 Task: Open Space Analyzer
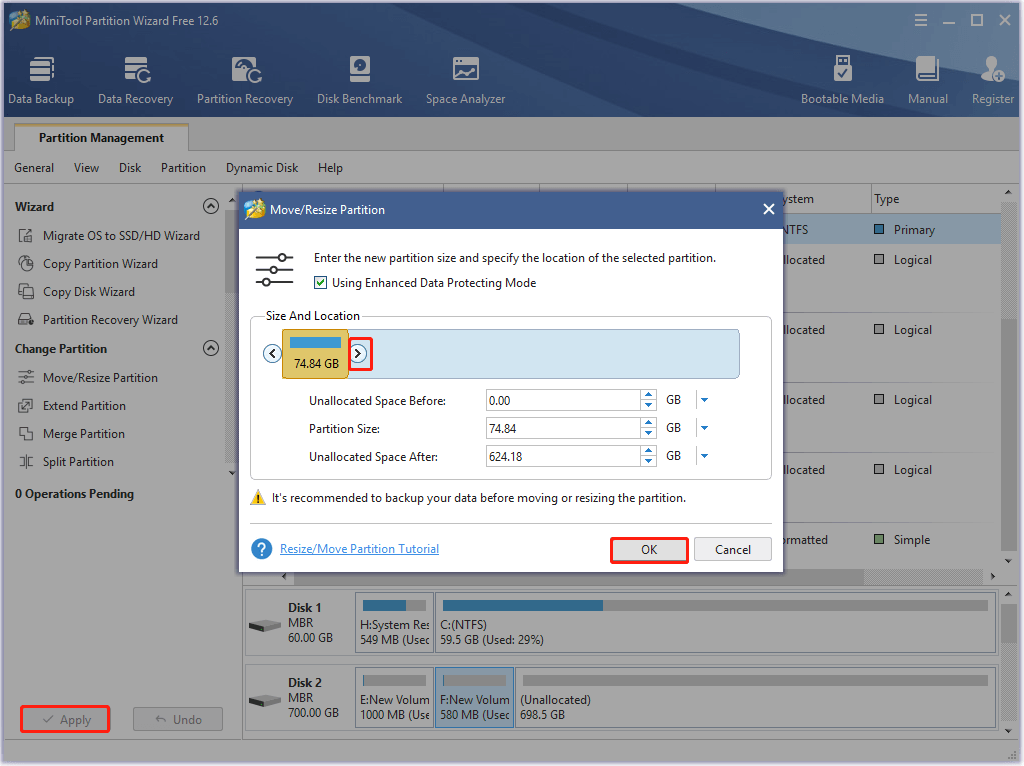tap(466, 80)
